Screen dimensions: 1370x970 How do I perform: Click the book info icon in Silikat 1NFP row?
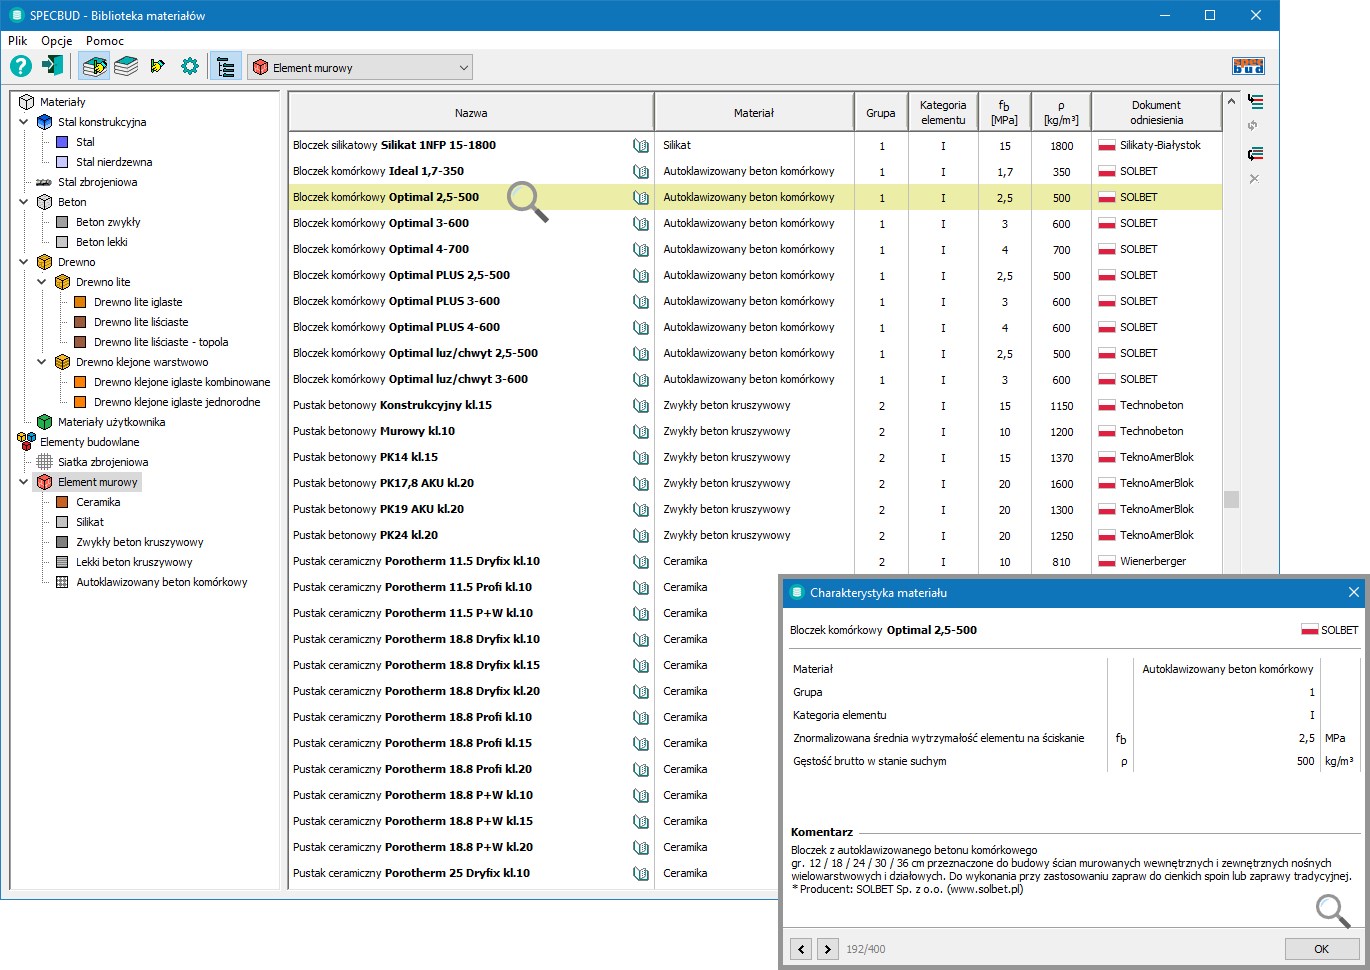click(x=641, y=146)
